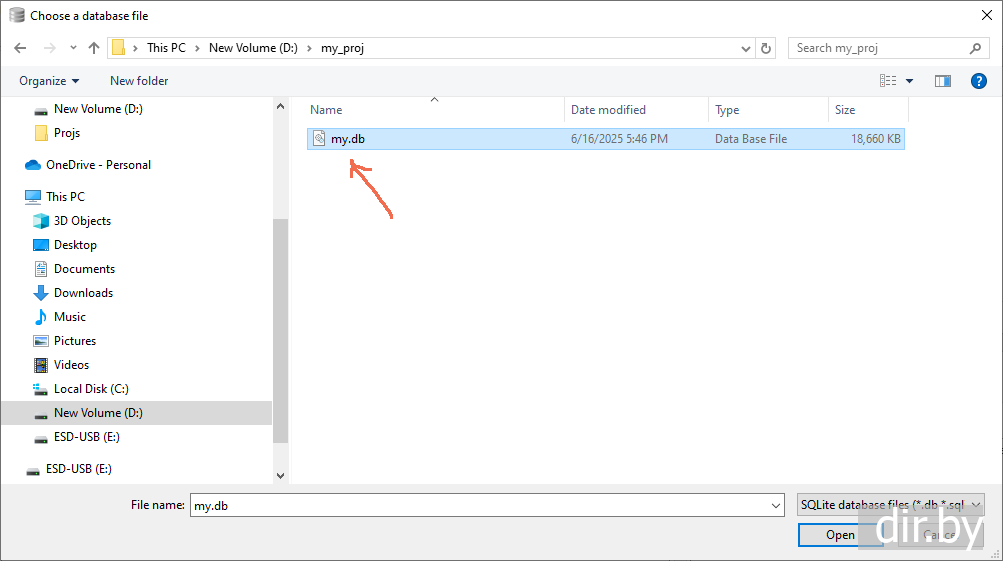Open Documents in the navigation pane

[x=84, y=269]
